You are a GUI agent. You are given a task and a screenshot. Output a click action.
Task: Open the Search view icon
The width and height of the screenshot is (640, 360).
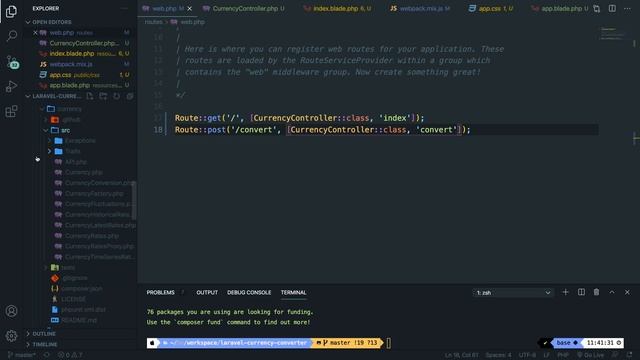tap(11, 36)
